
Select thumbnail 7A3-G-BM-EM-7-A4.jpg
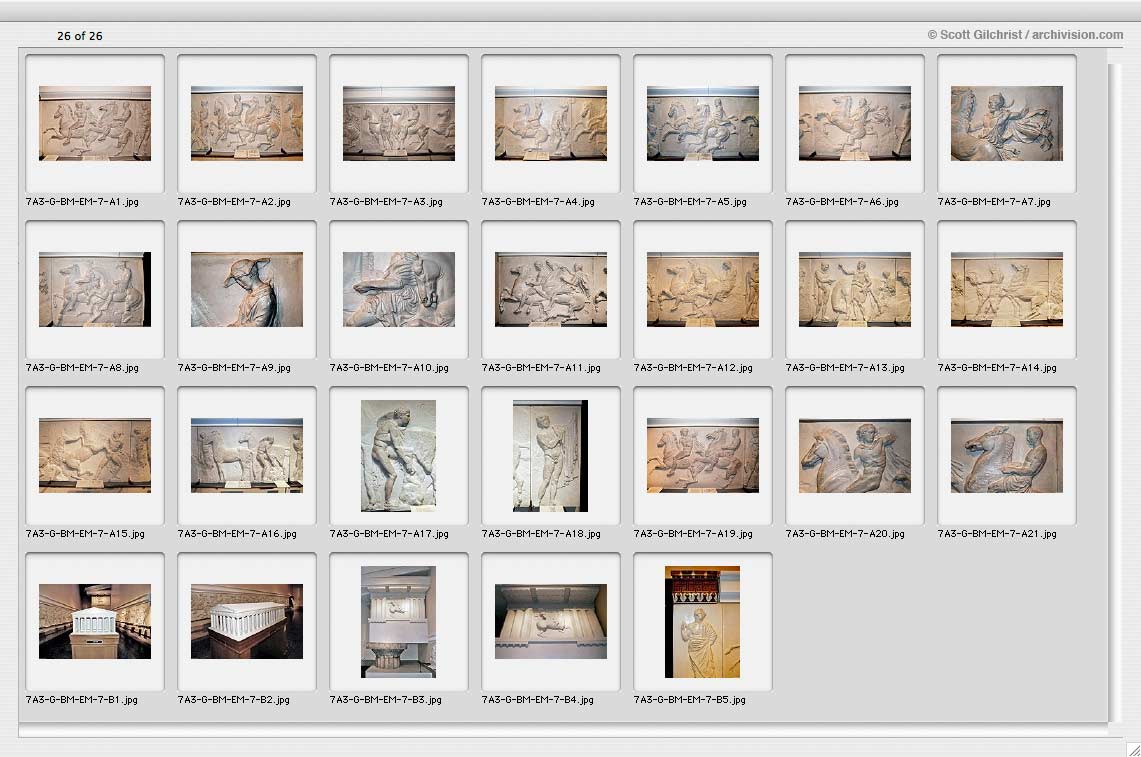pos(551,123)
